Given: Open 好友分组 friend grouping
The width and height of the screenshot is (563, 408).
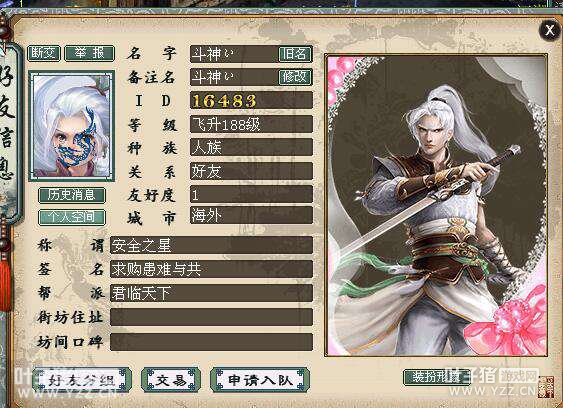Looking at the screenshot, I should (82, 380).
